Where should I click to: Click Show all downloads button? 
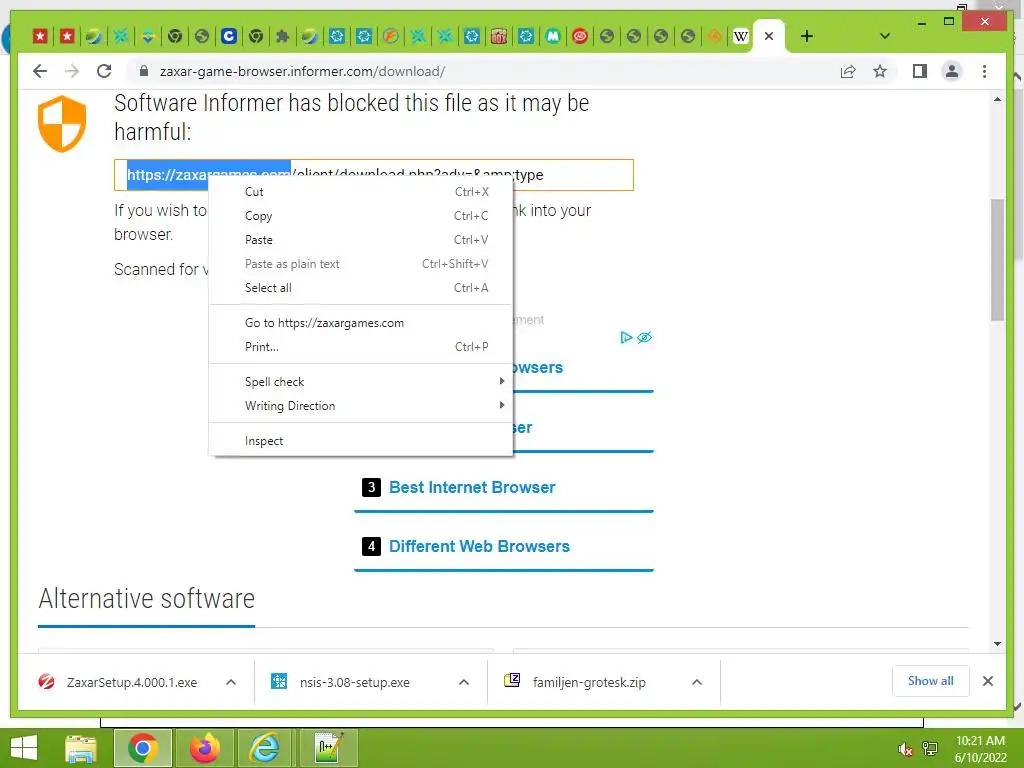tap(931, 681)
